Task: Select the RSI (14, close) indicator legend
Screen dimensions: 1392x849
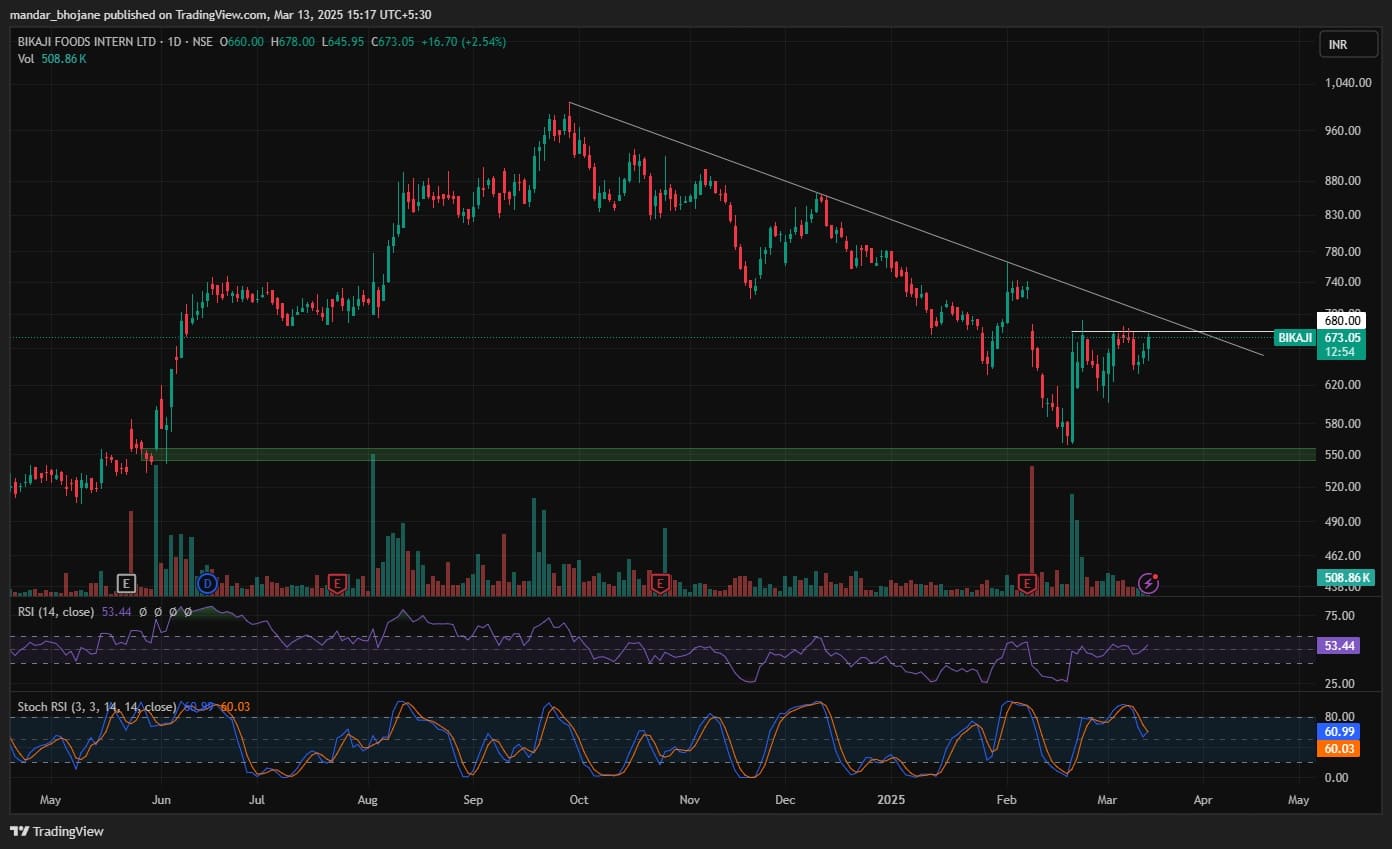Action: click(56, 610)
